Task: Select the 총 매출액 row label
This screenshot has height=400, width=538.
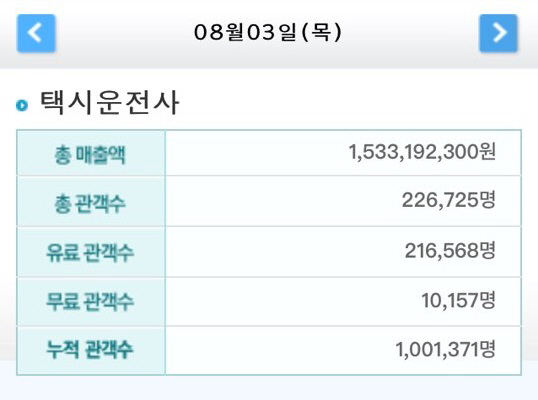Action: point(91,154)
